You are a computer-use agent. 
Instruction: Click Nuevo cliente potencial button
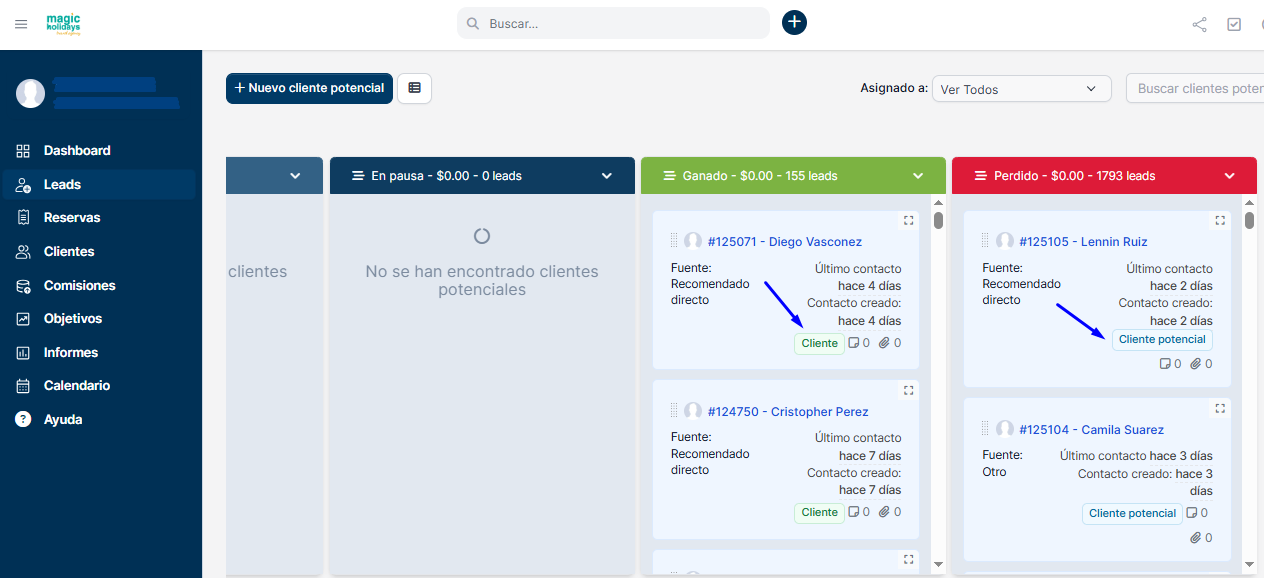pos(309,88)
